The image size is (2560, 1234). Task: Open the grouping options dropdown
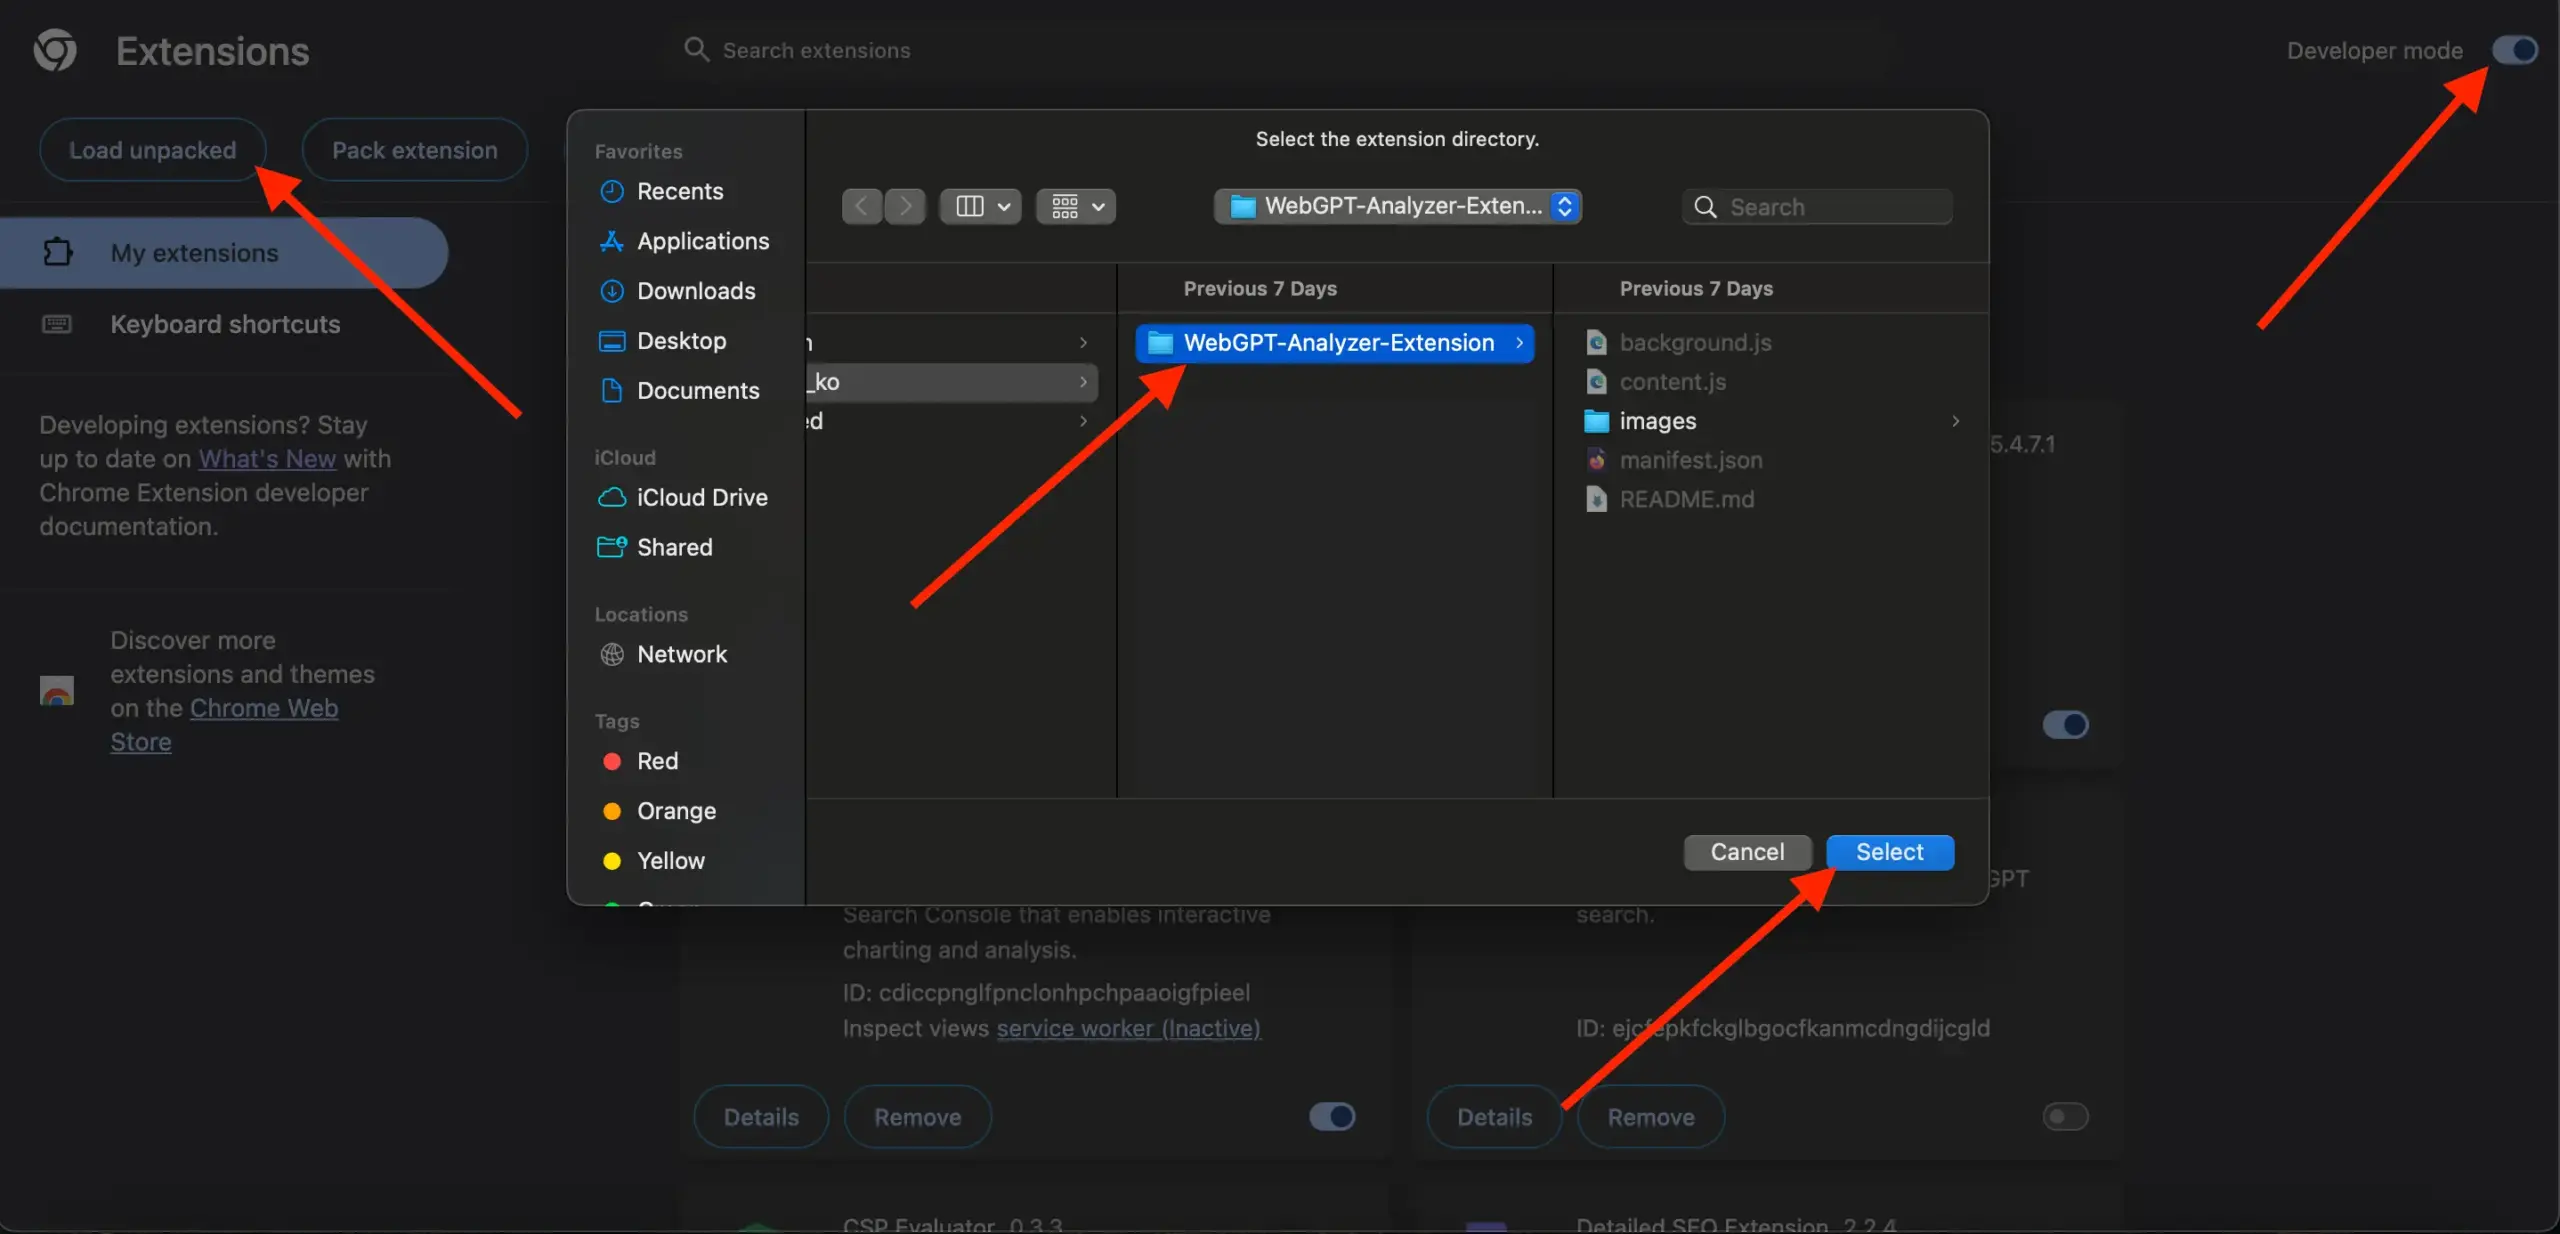1076,206
